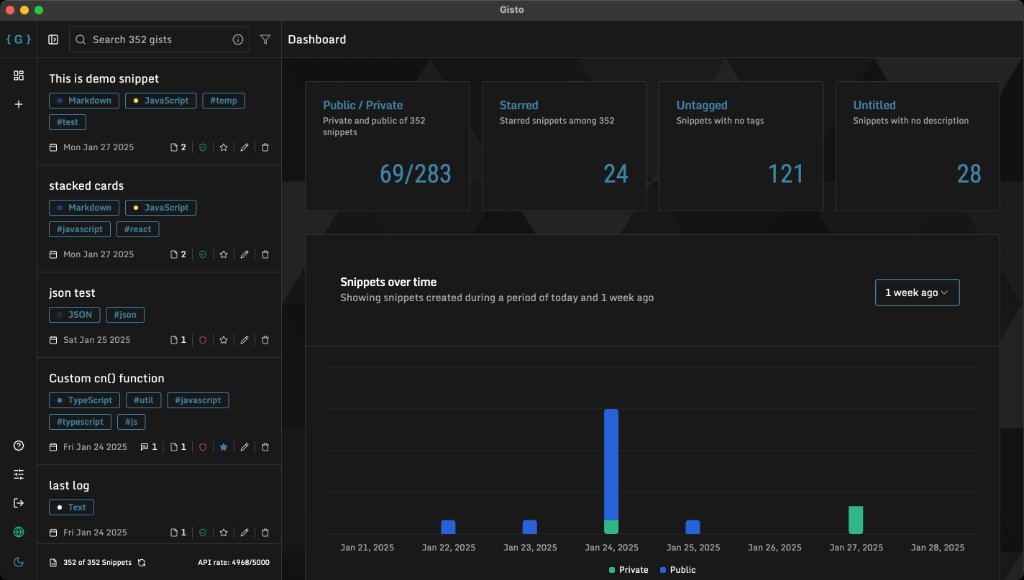Click the info icon inside the search bar
This screenshot has height=580, width=1024.
coord(236,39)
